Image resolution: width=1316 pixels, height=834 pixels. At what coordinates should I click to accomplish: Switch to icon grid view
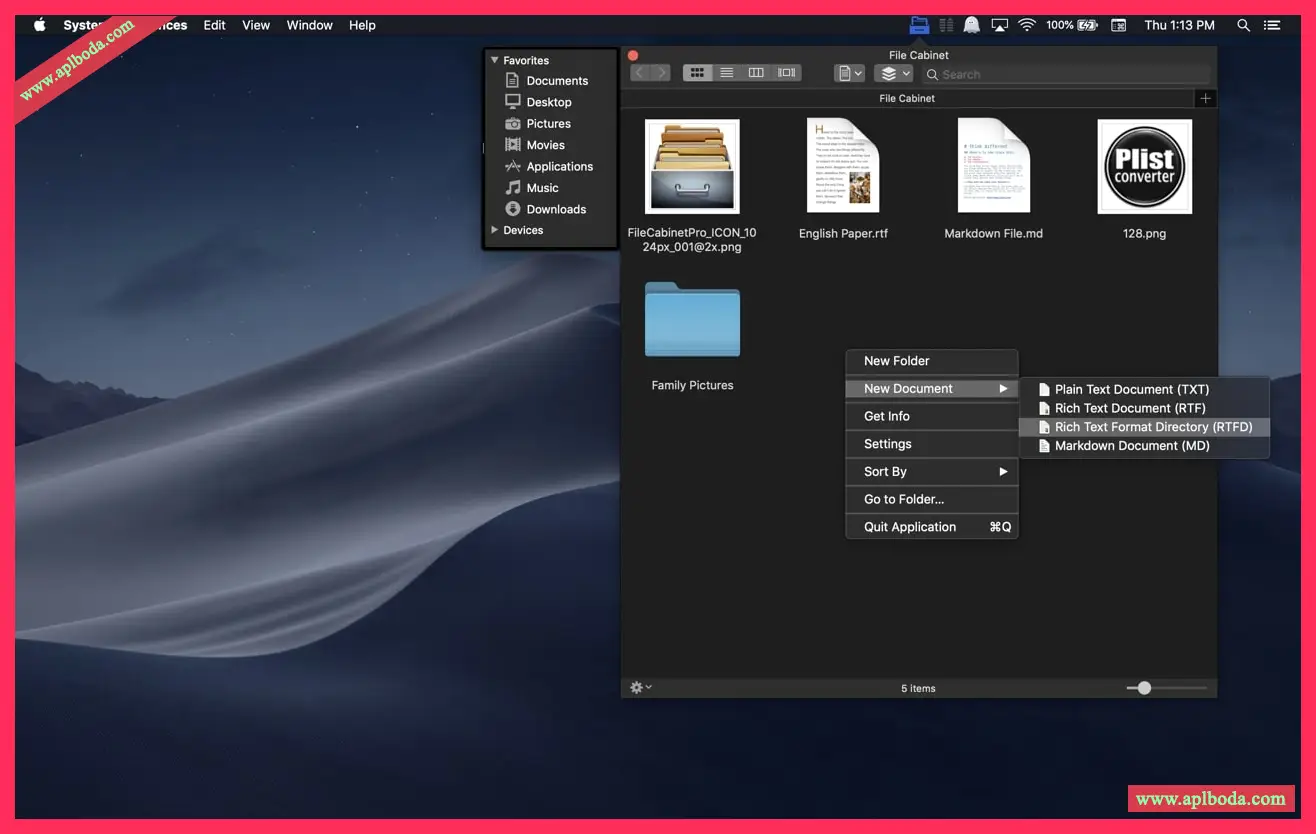click(697, 73)
